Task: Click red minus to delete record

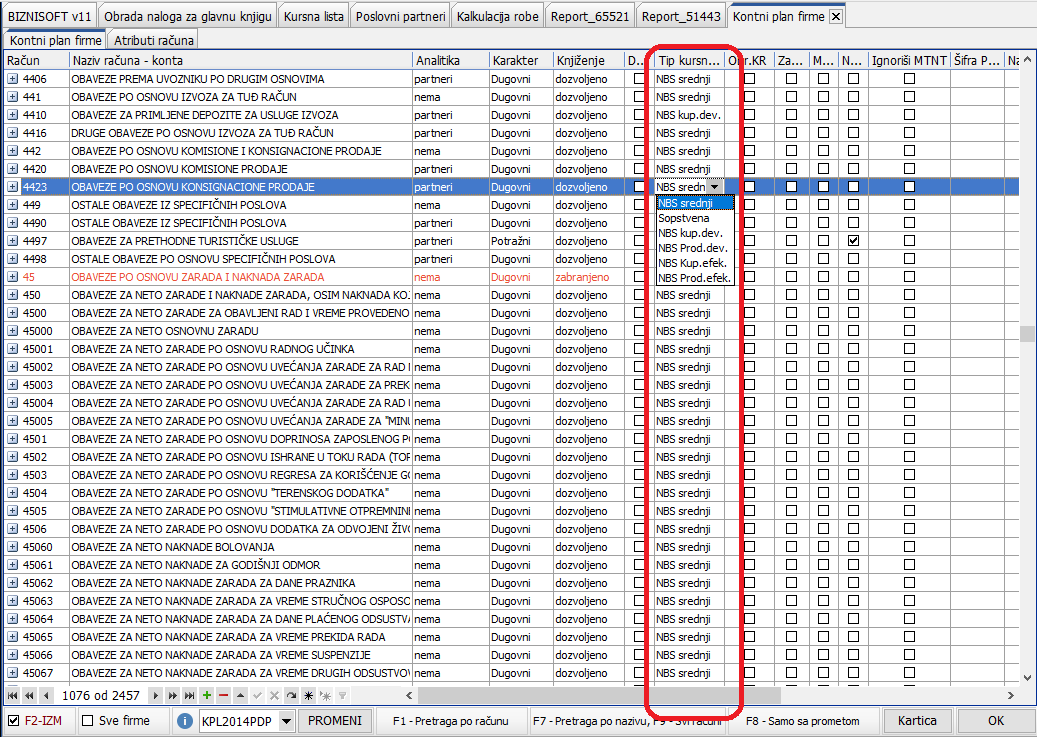Action: [x=223, y=695]
